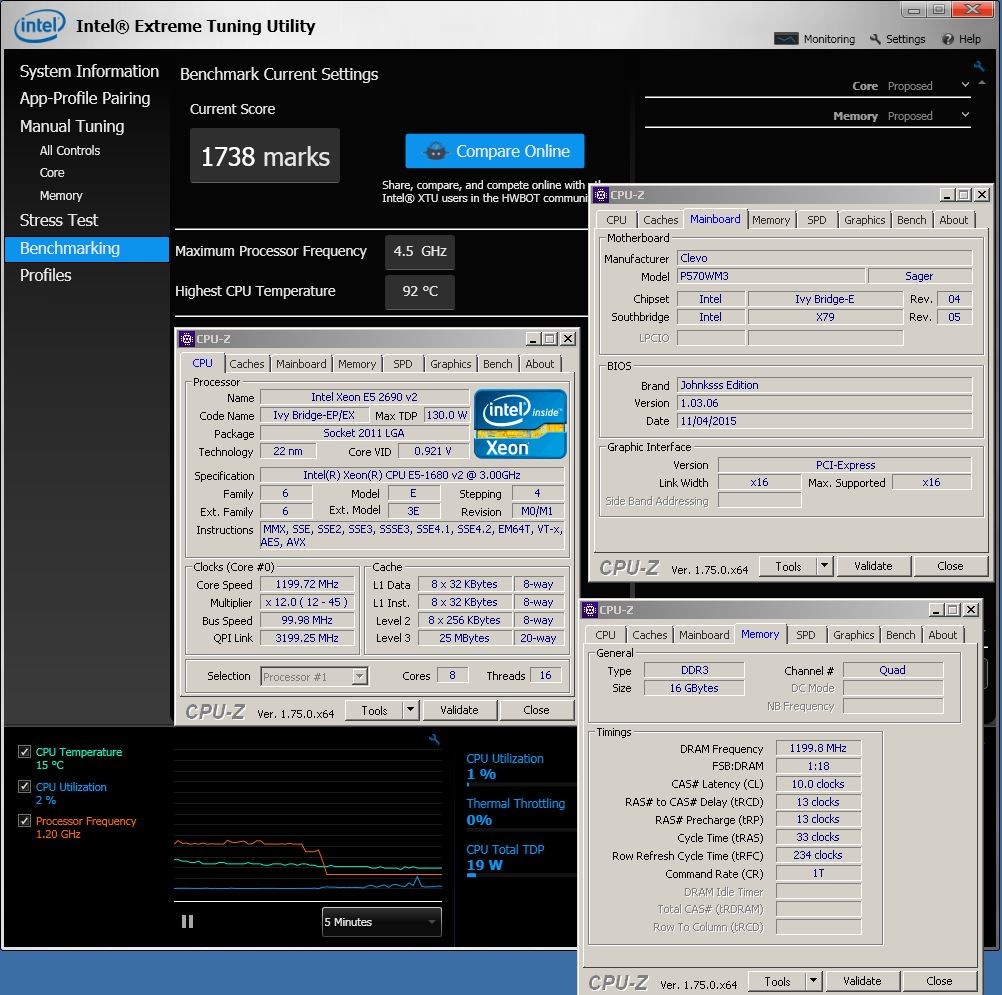Click the Maximum Processor Frequency 4.5 GHz value
This screenshot has height=995, width=1002.
point(420,251)
